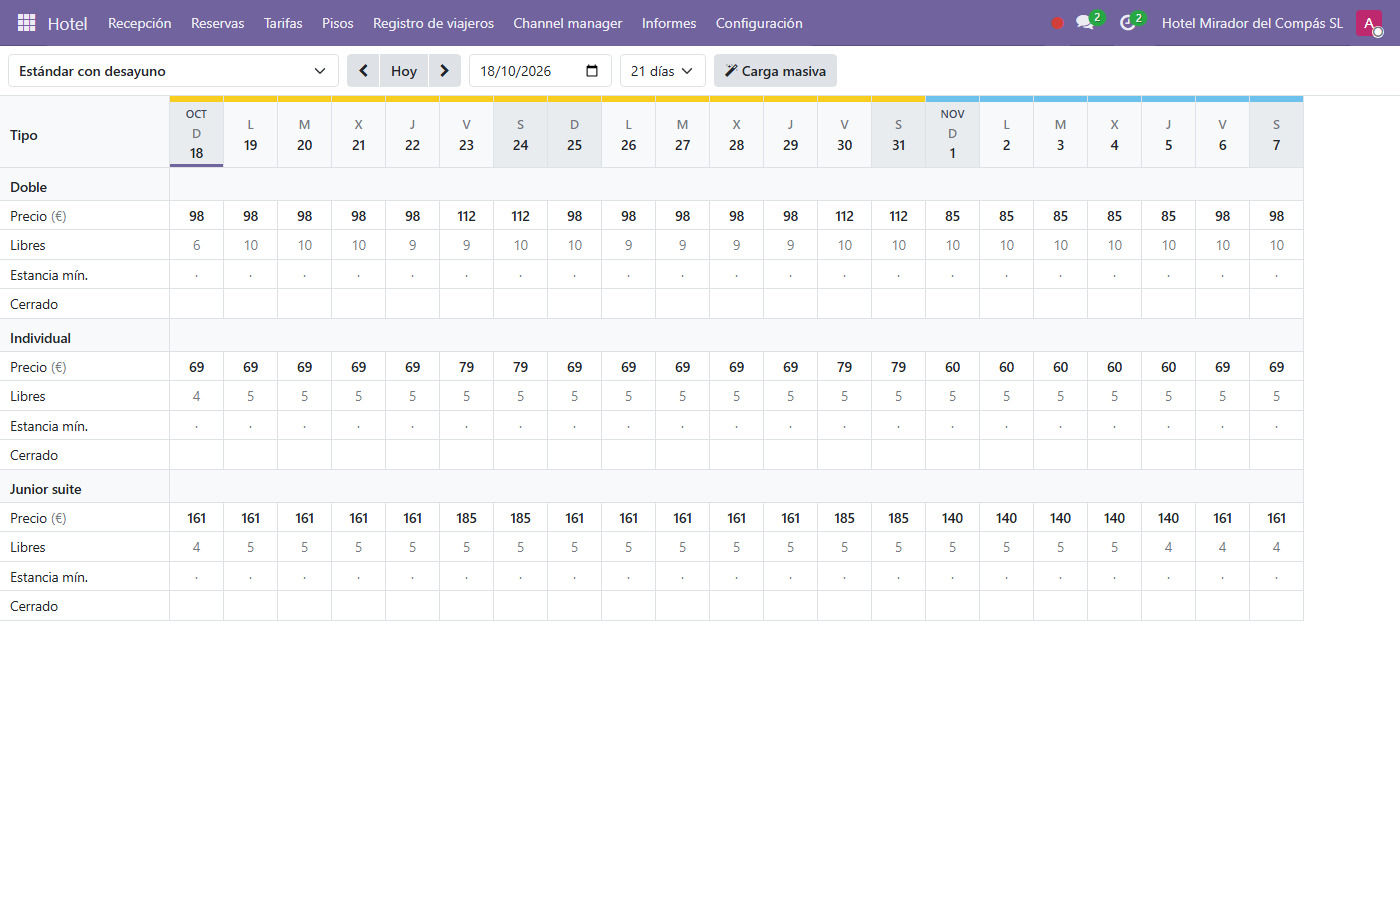The image size is (1400, 900).
Task: Select the OCT D 18 column header
Action: [197, 134]
